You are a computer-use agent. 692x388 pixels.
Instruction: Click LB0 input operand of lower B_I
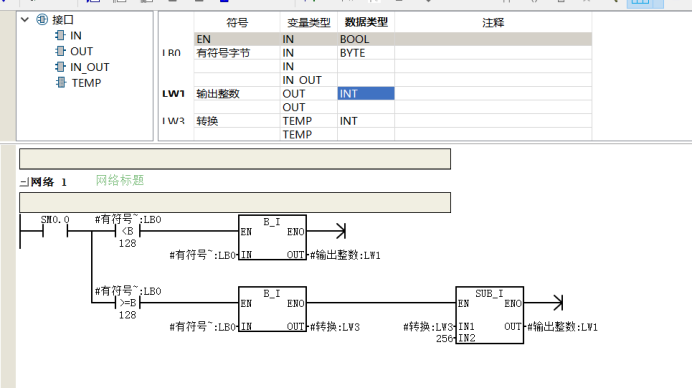point(203,327)
